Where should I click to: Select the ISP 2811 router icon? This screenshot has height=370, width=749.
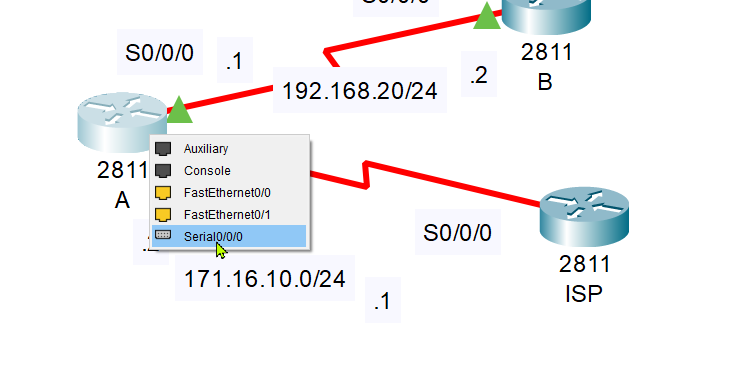(584, 217)
